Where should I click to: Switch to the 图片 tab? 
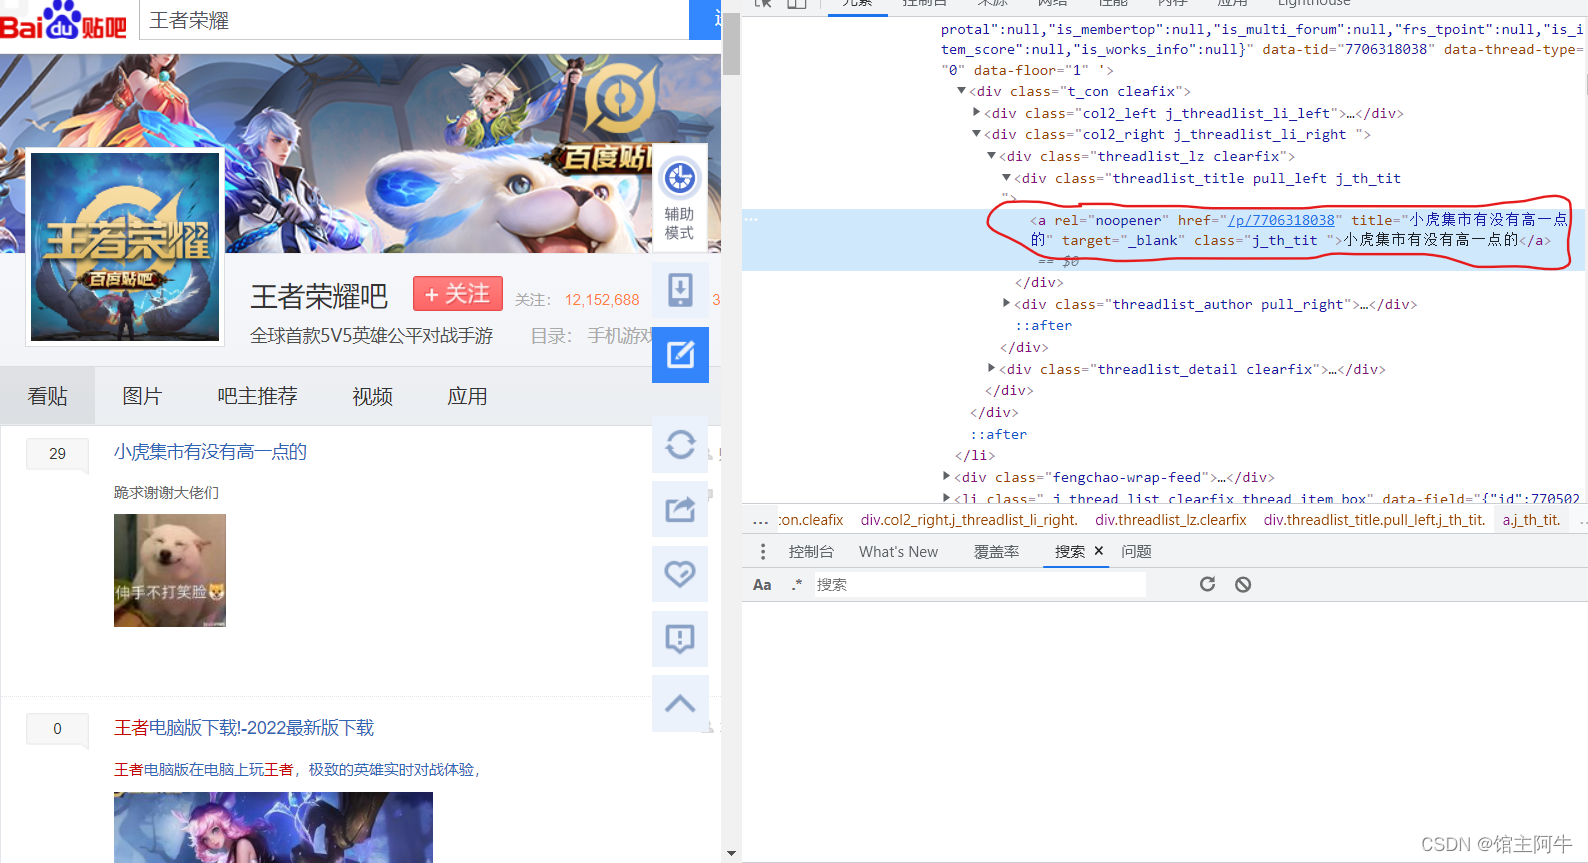[142, 396]
